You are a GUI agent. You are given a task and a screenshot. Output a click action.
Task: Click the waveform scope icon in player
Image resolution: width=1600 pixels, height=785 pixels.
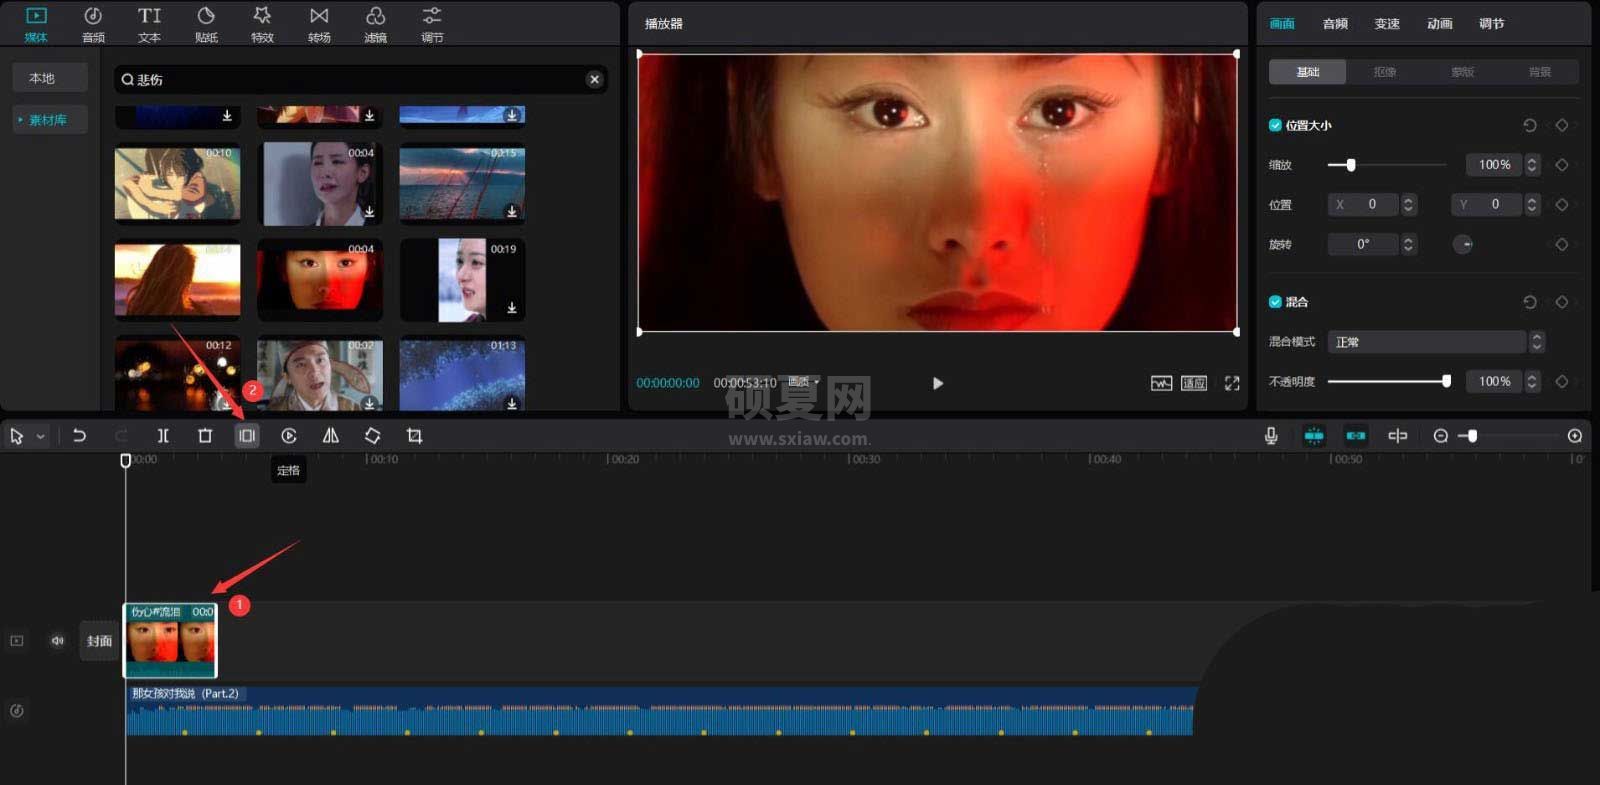click(1161, 383)
